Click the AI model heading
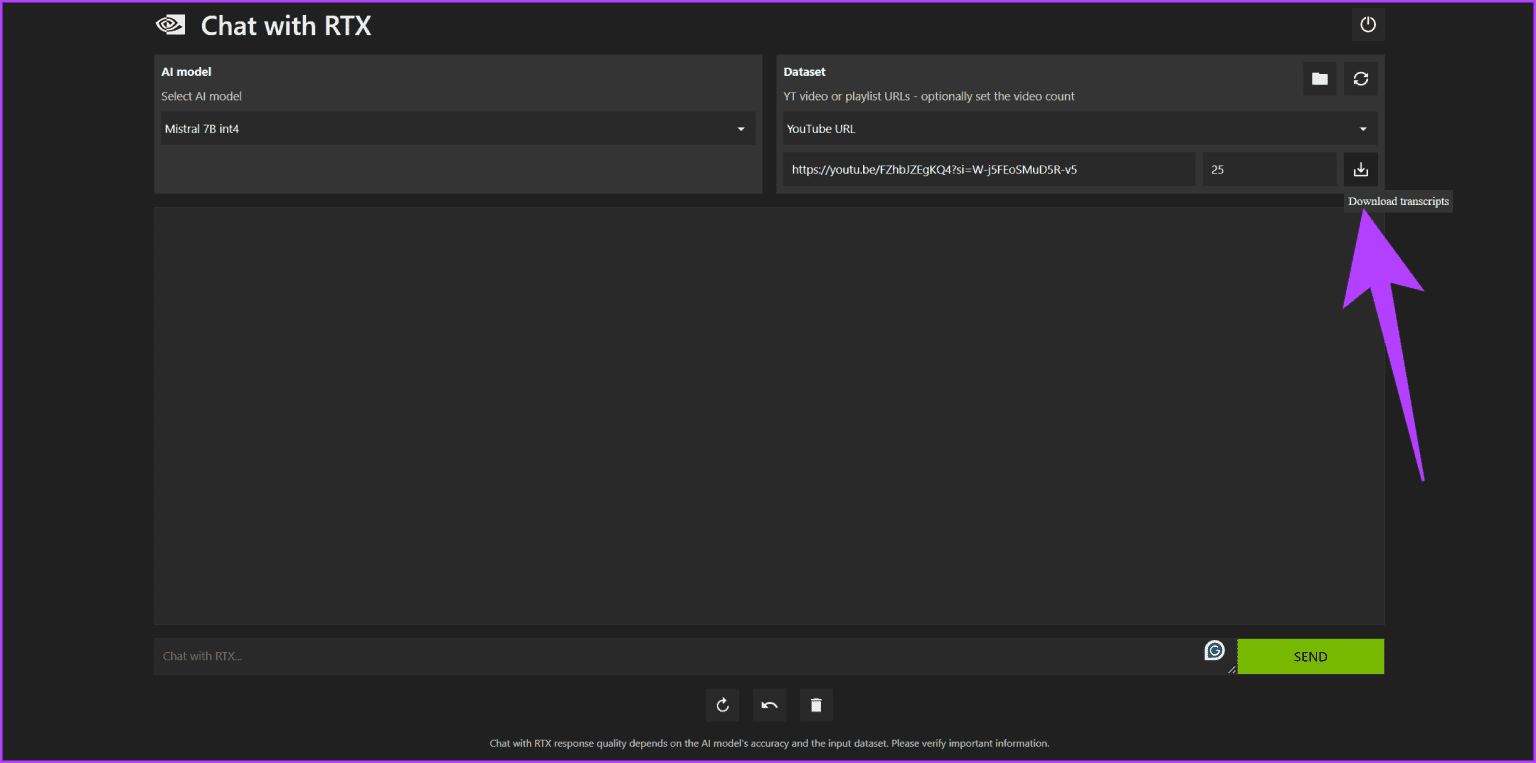The width and height of the screenshot is (1536, 763). coord(186,72)
